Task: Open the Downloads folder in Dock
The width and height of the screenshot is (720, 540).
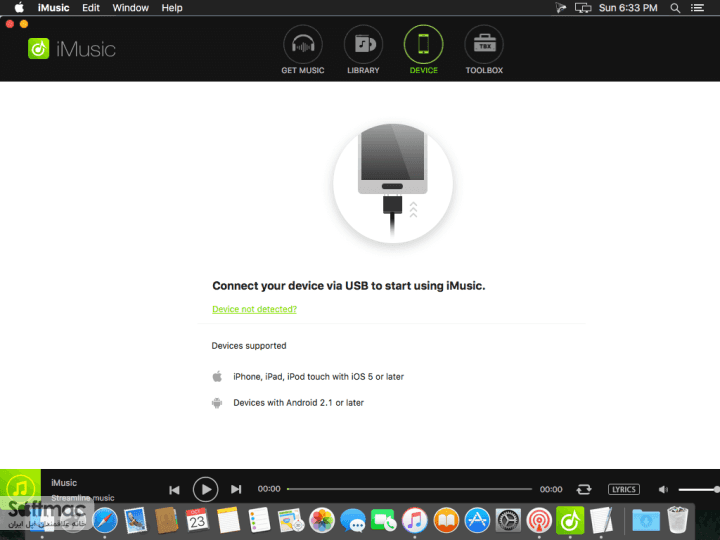Action: coord(646,520)
